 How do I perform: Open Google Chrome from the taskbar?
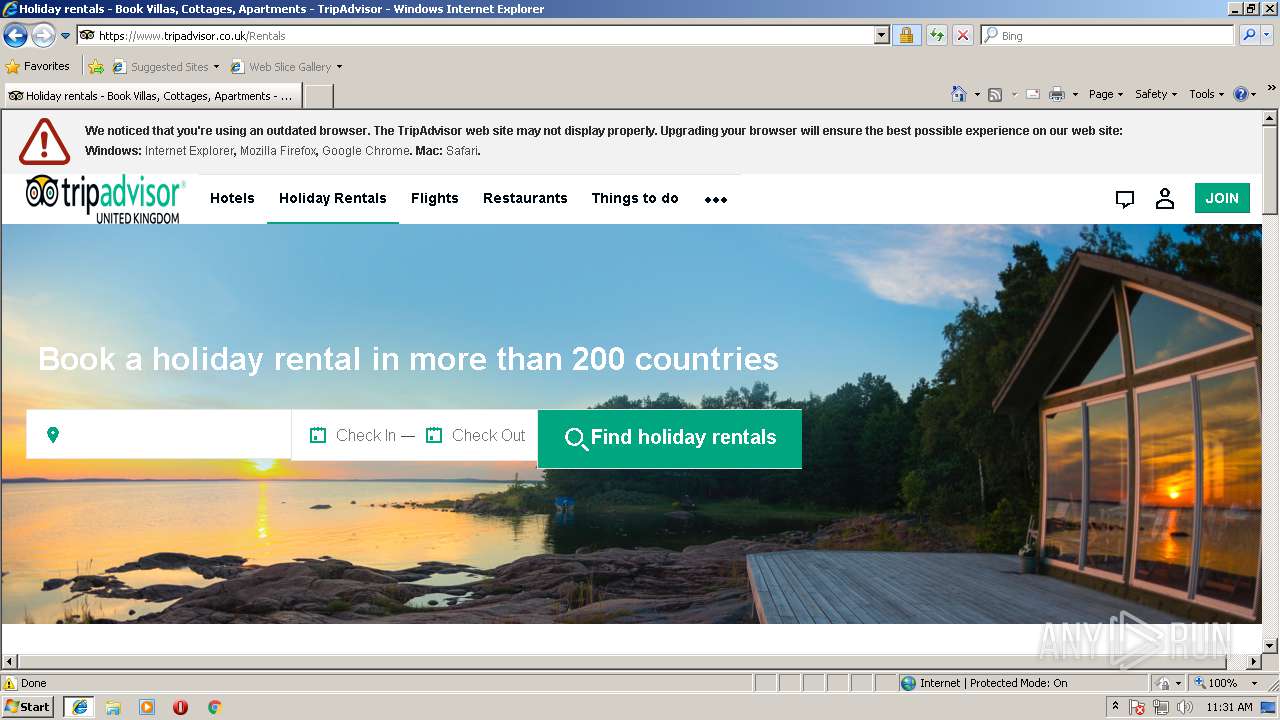[214, 707]
